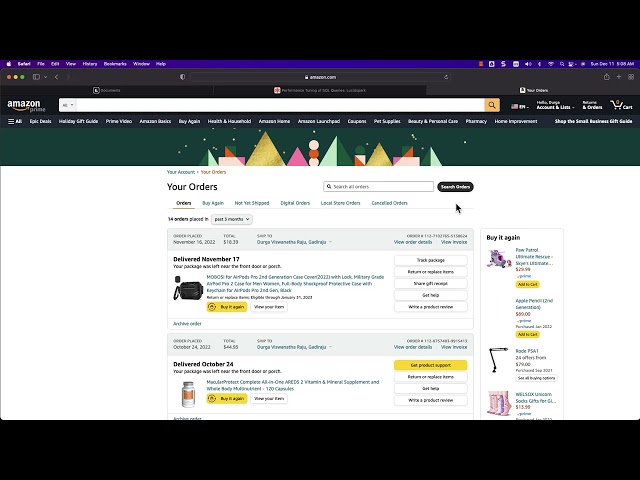Image resolution: width=640 pixels, height=480 pixels.
Task: Open Returns & Orders in the header
Action: point(592,105)
